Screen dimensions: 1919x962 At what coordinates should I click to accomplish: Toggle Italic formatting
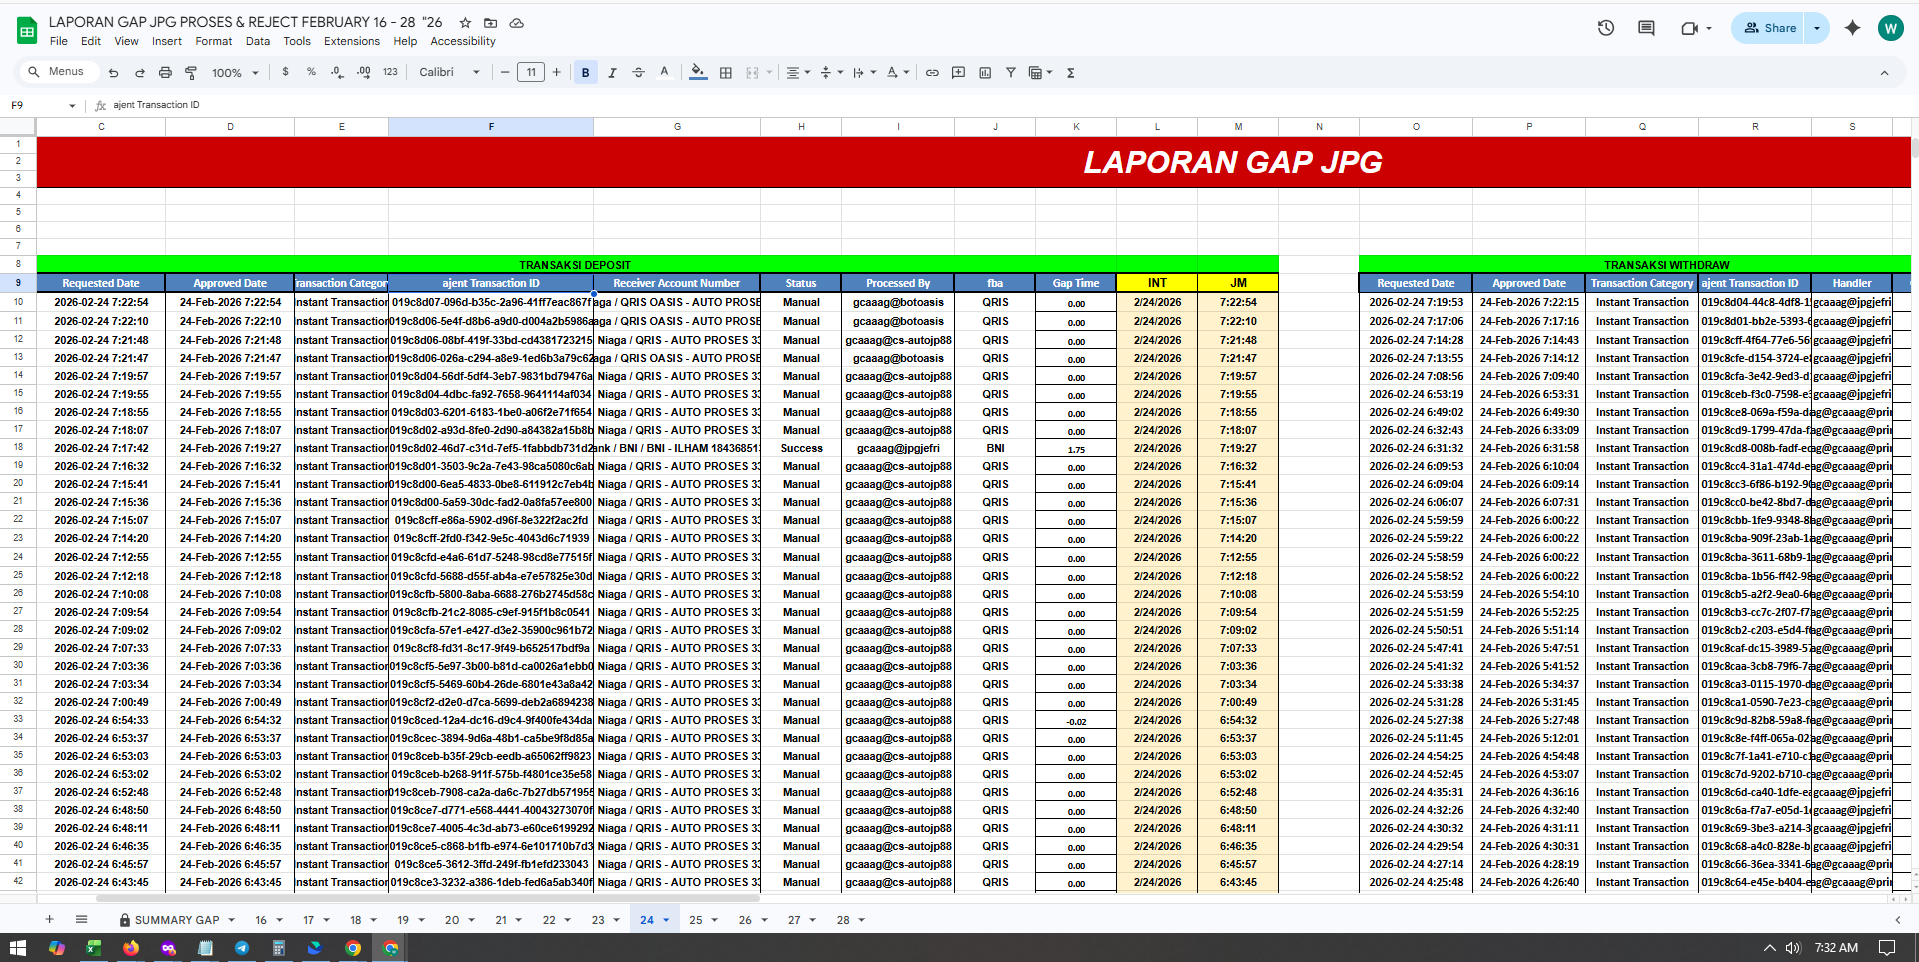[612, 73]
